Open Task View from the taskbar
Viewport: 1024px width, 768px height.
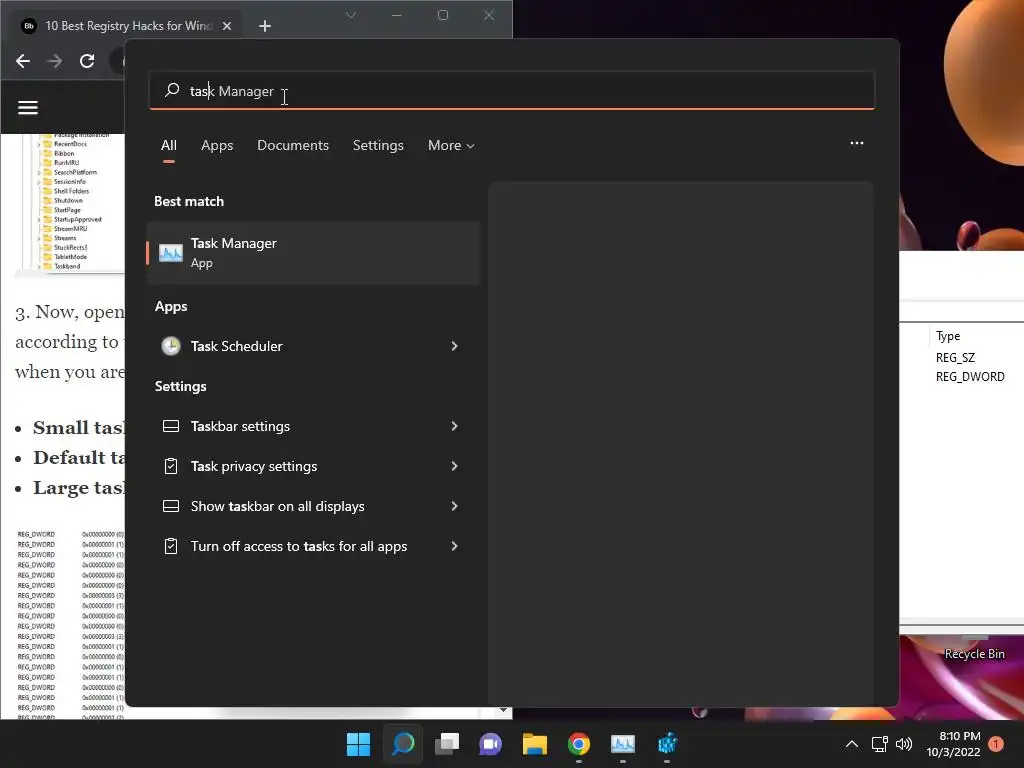point(447,744)
